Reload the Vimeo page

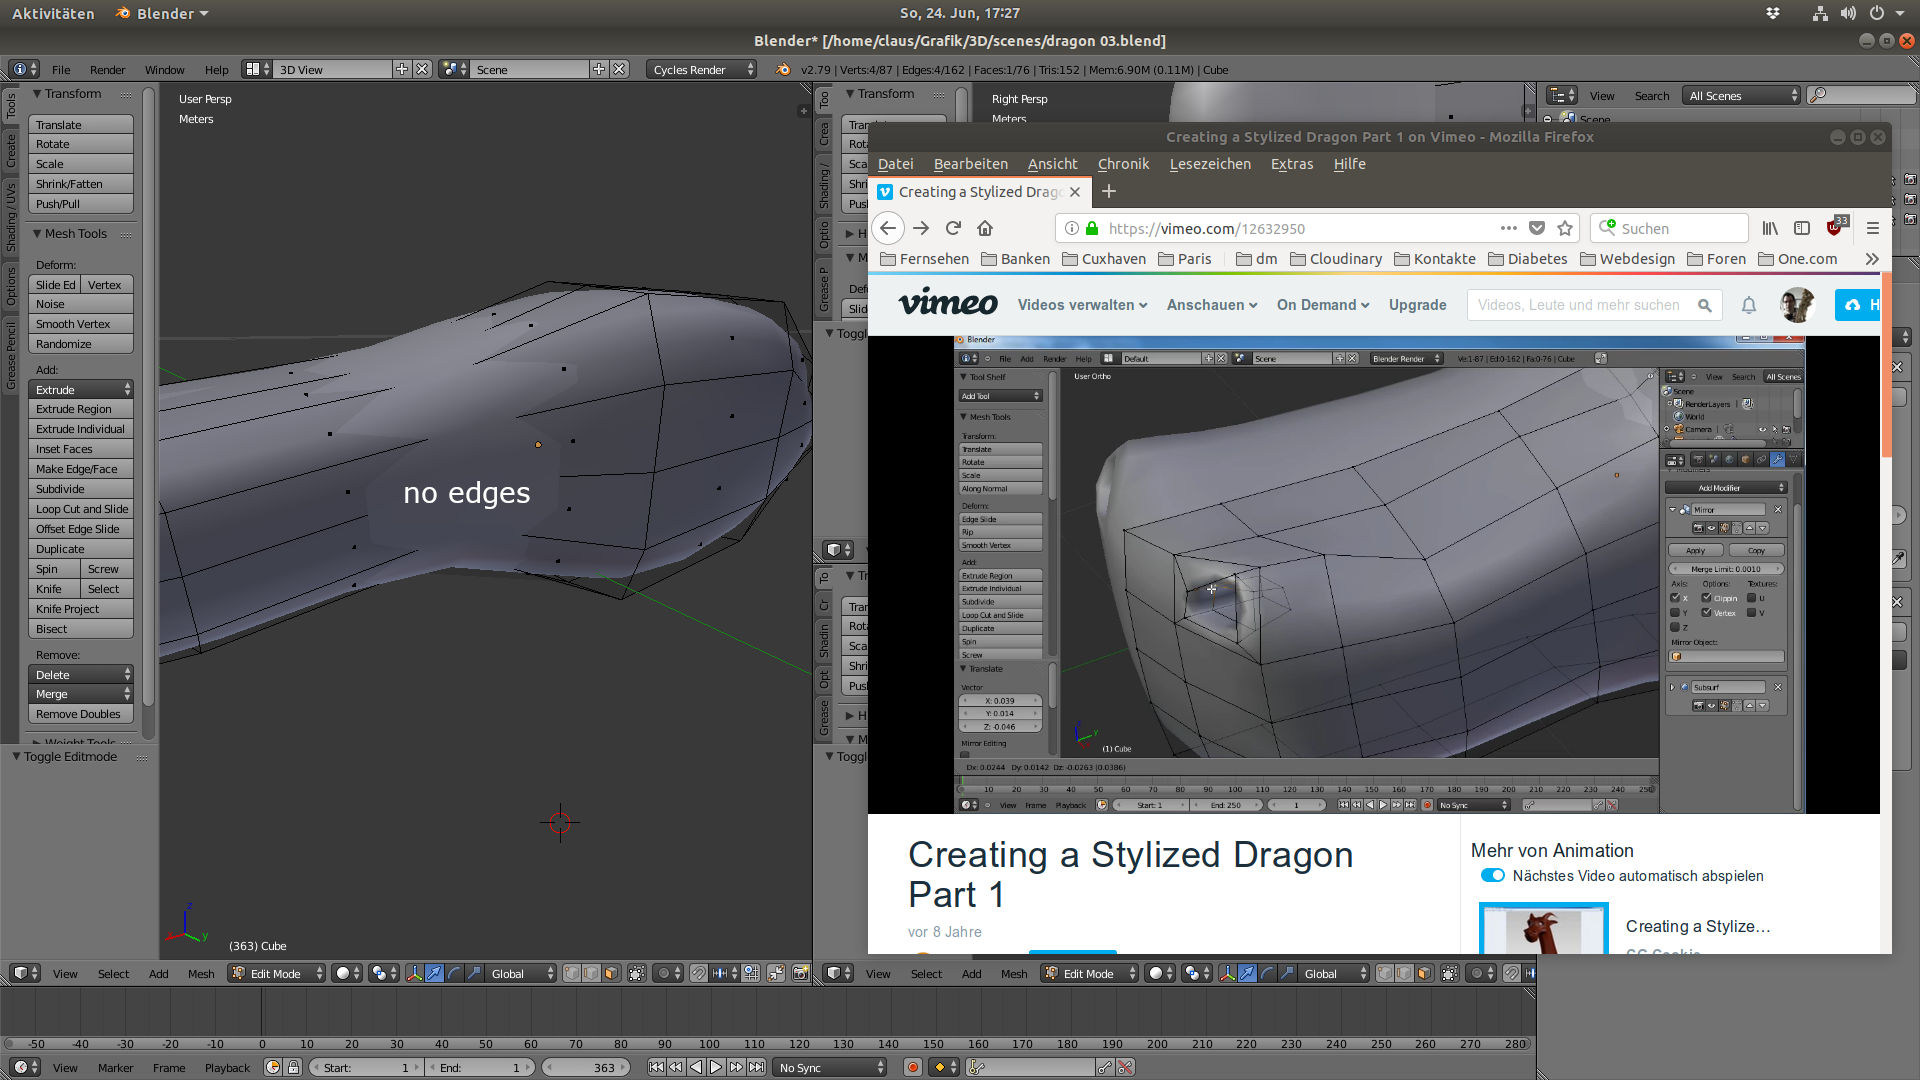click(953, 228)
